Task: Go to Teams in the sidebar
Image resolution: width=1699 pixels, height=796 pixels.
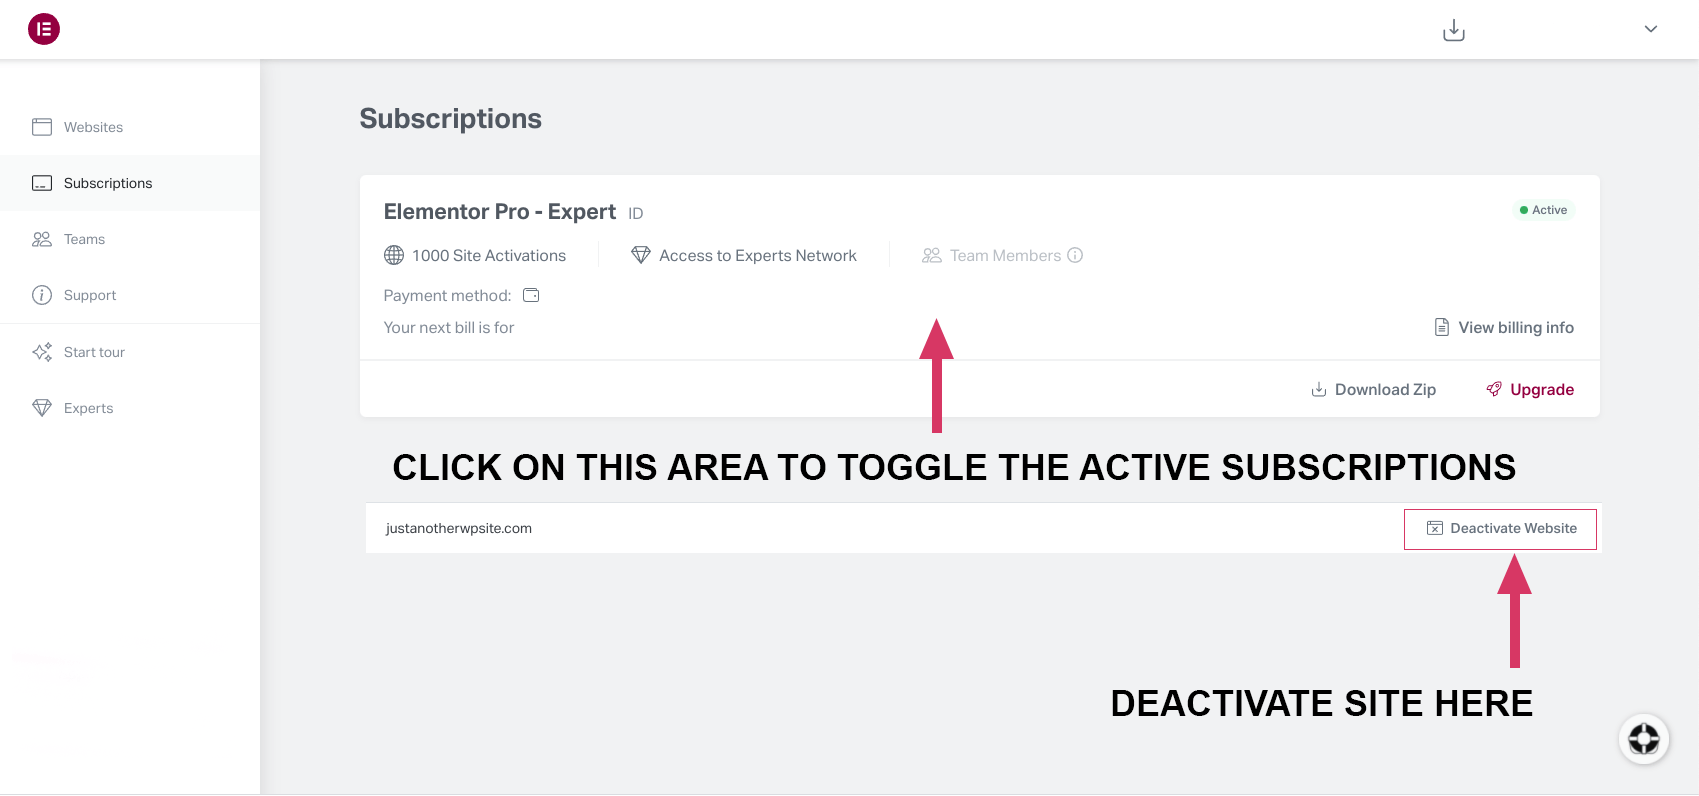Action: click(84, 239)
